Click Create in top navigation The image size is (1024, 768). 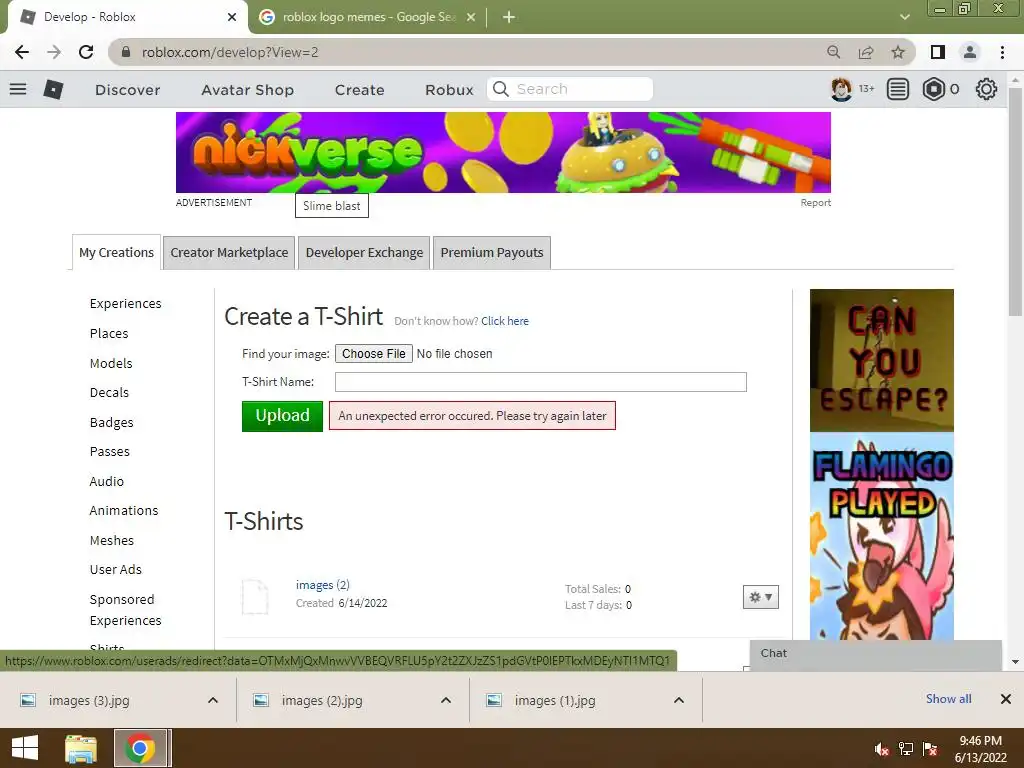pos(360,89)
